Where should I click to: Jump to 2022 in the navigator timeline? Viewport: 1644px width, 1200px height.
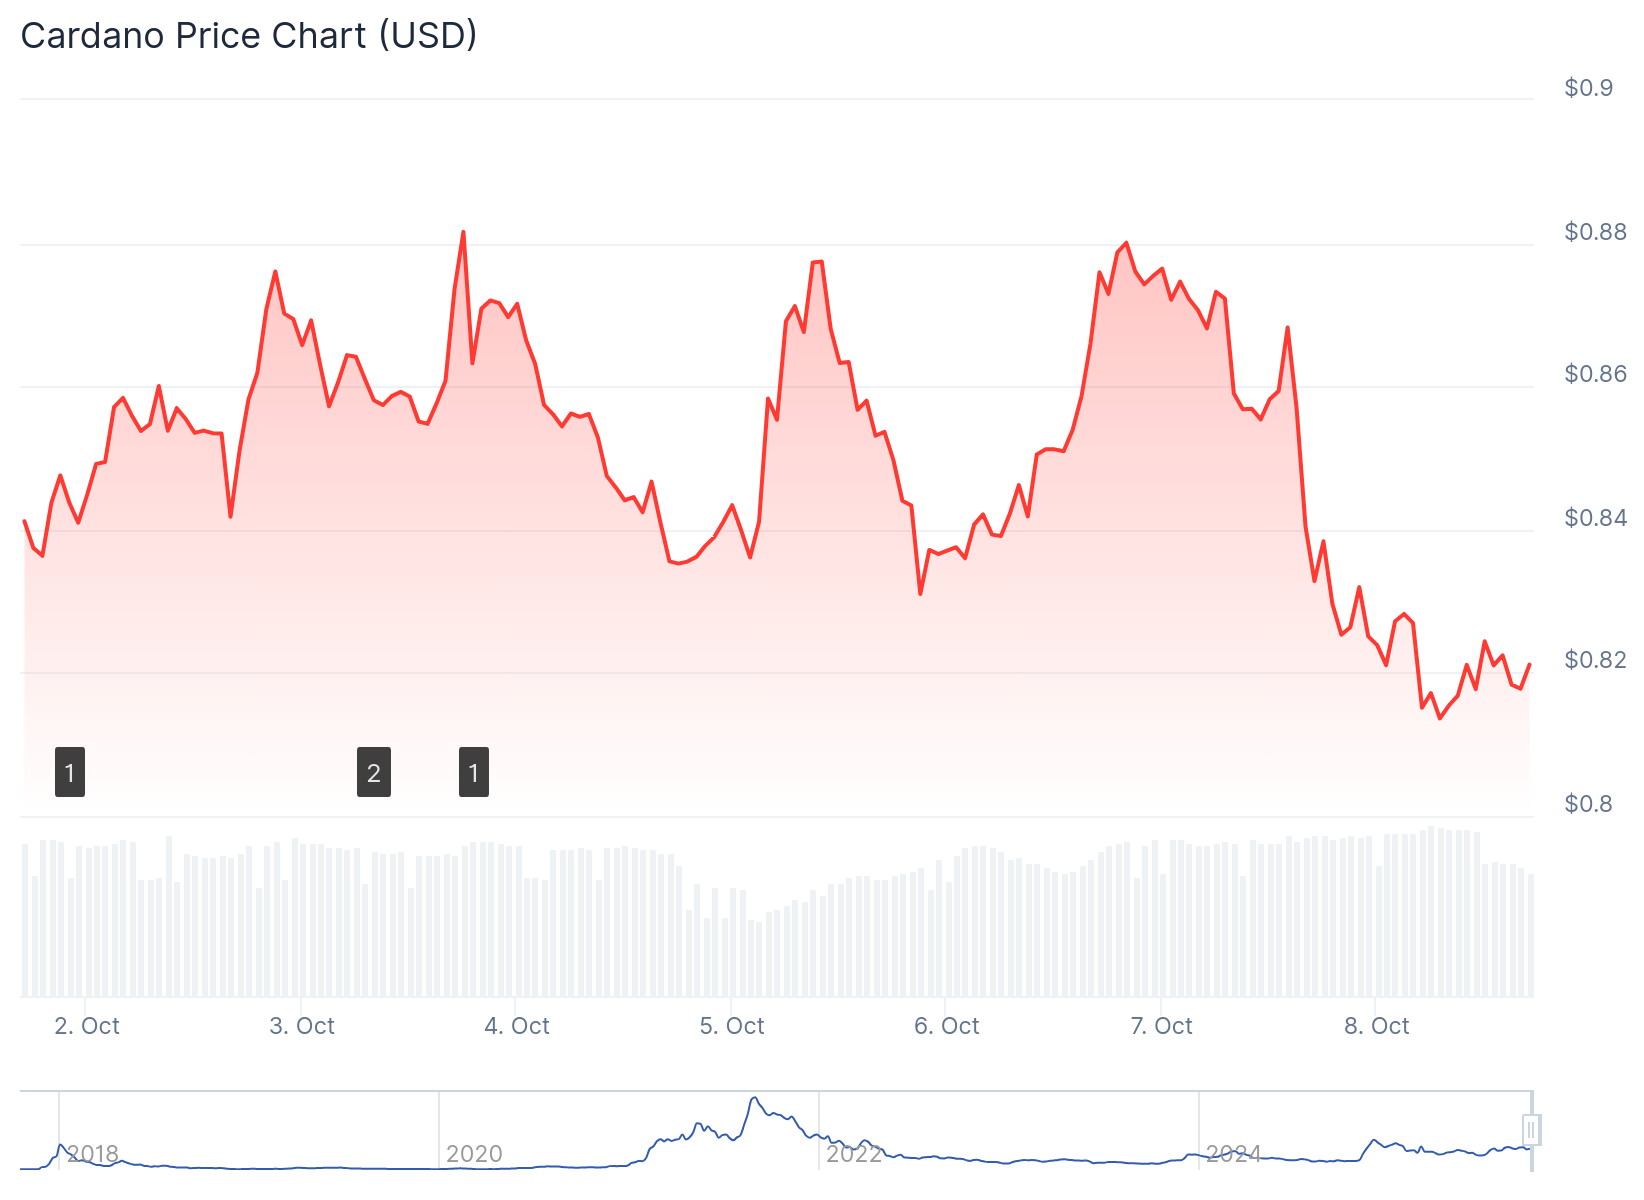[x=854, y=1154]
